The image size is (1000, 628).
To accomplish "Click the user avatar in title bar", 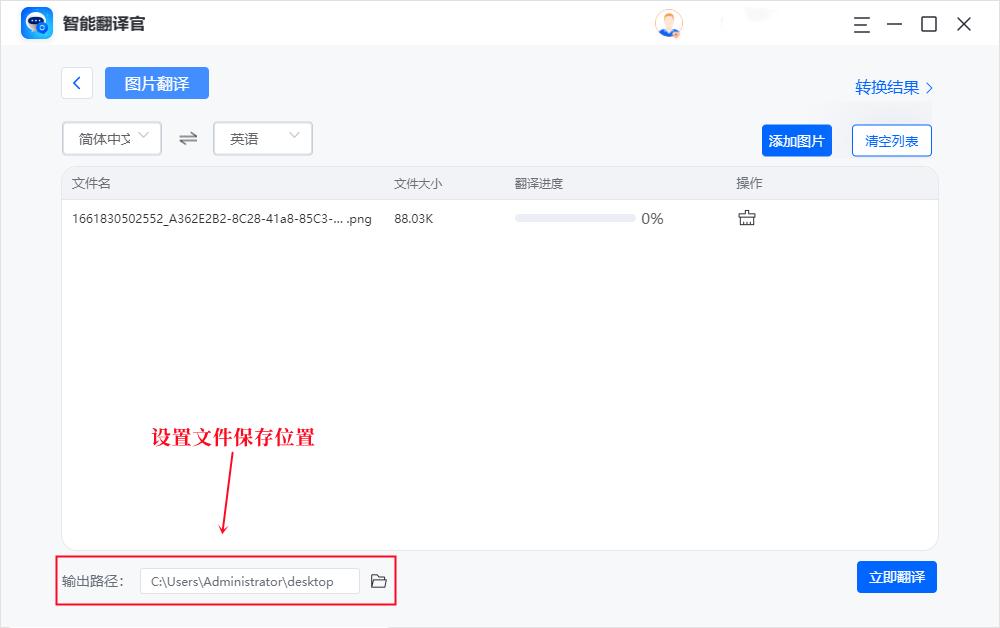I will tap(668, 23).
